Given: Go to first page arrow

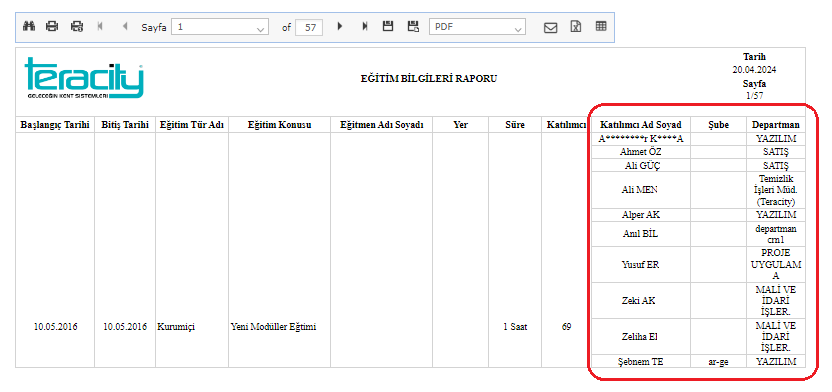Looking at the screenshot, I should pos(100,26).
